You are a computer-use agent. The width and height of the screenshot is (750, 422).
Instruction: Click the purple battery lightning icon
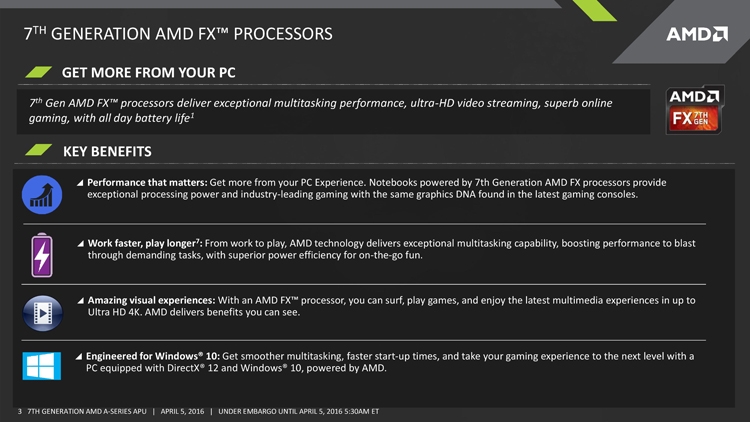[42, 255]
